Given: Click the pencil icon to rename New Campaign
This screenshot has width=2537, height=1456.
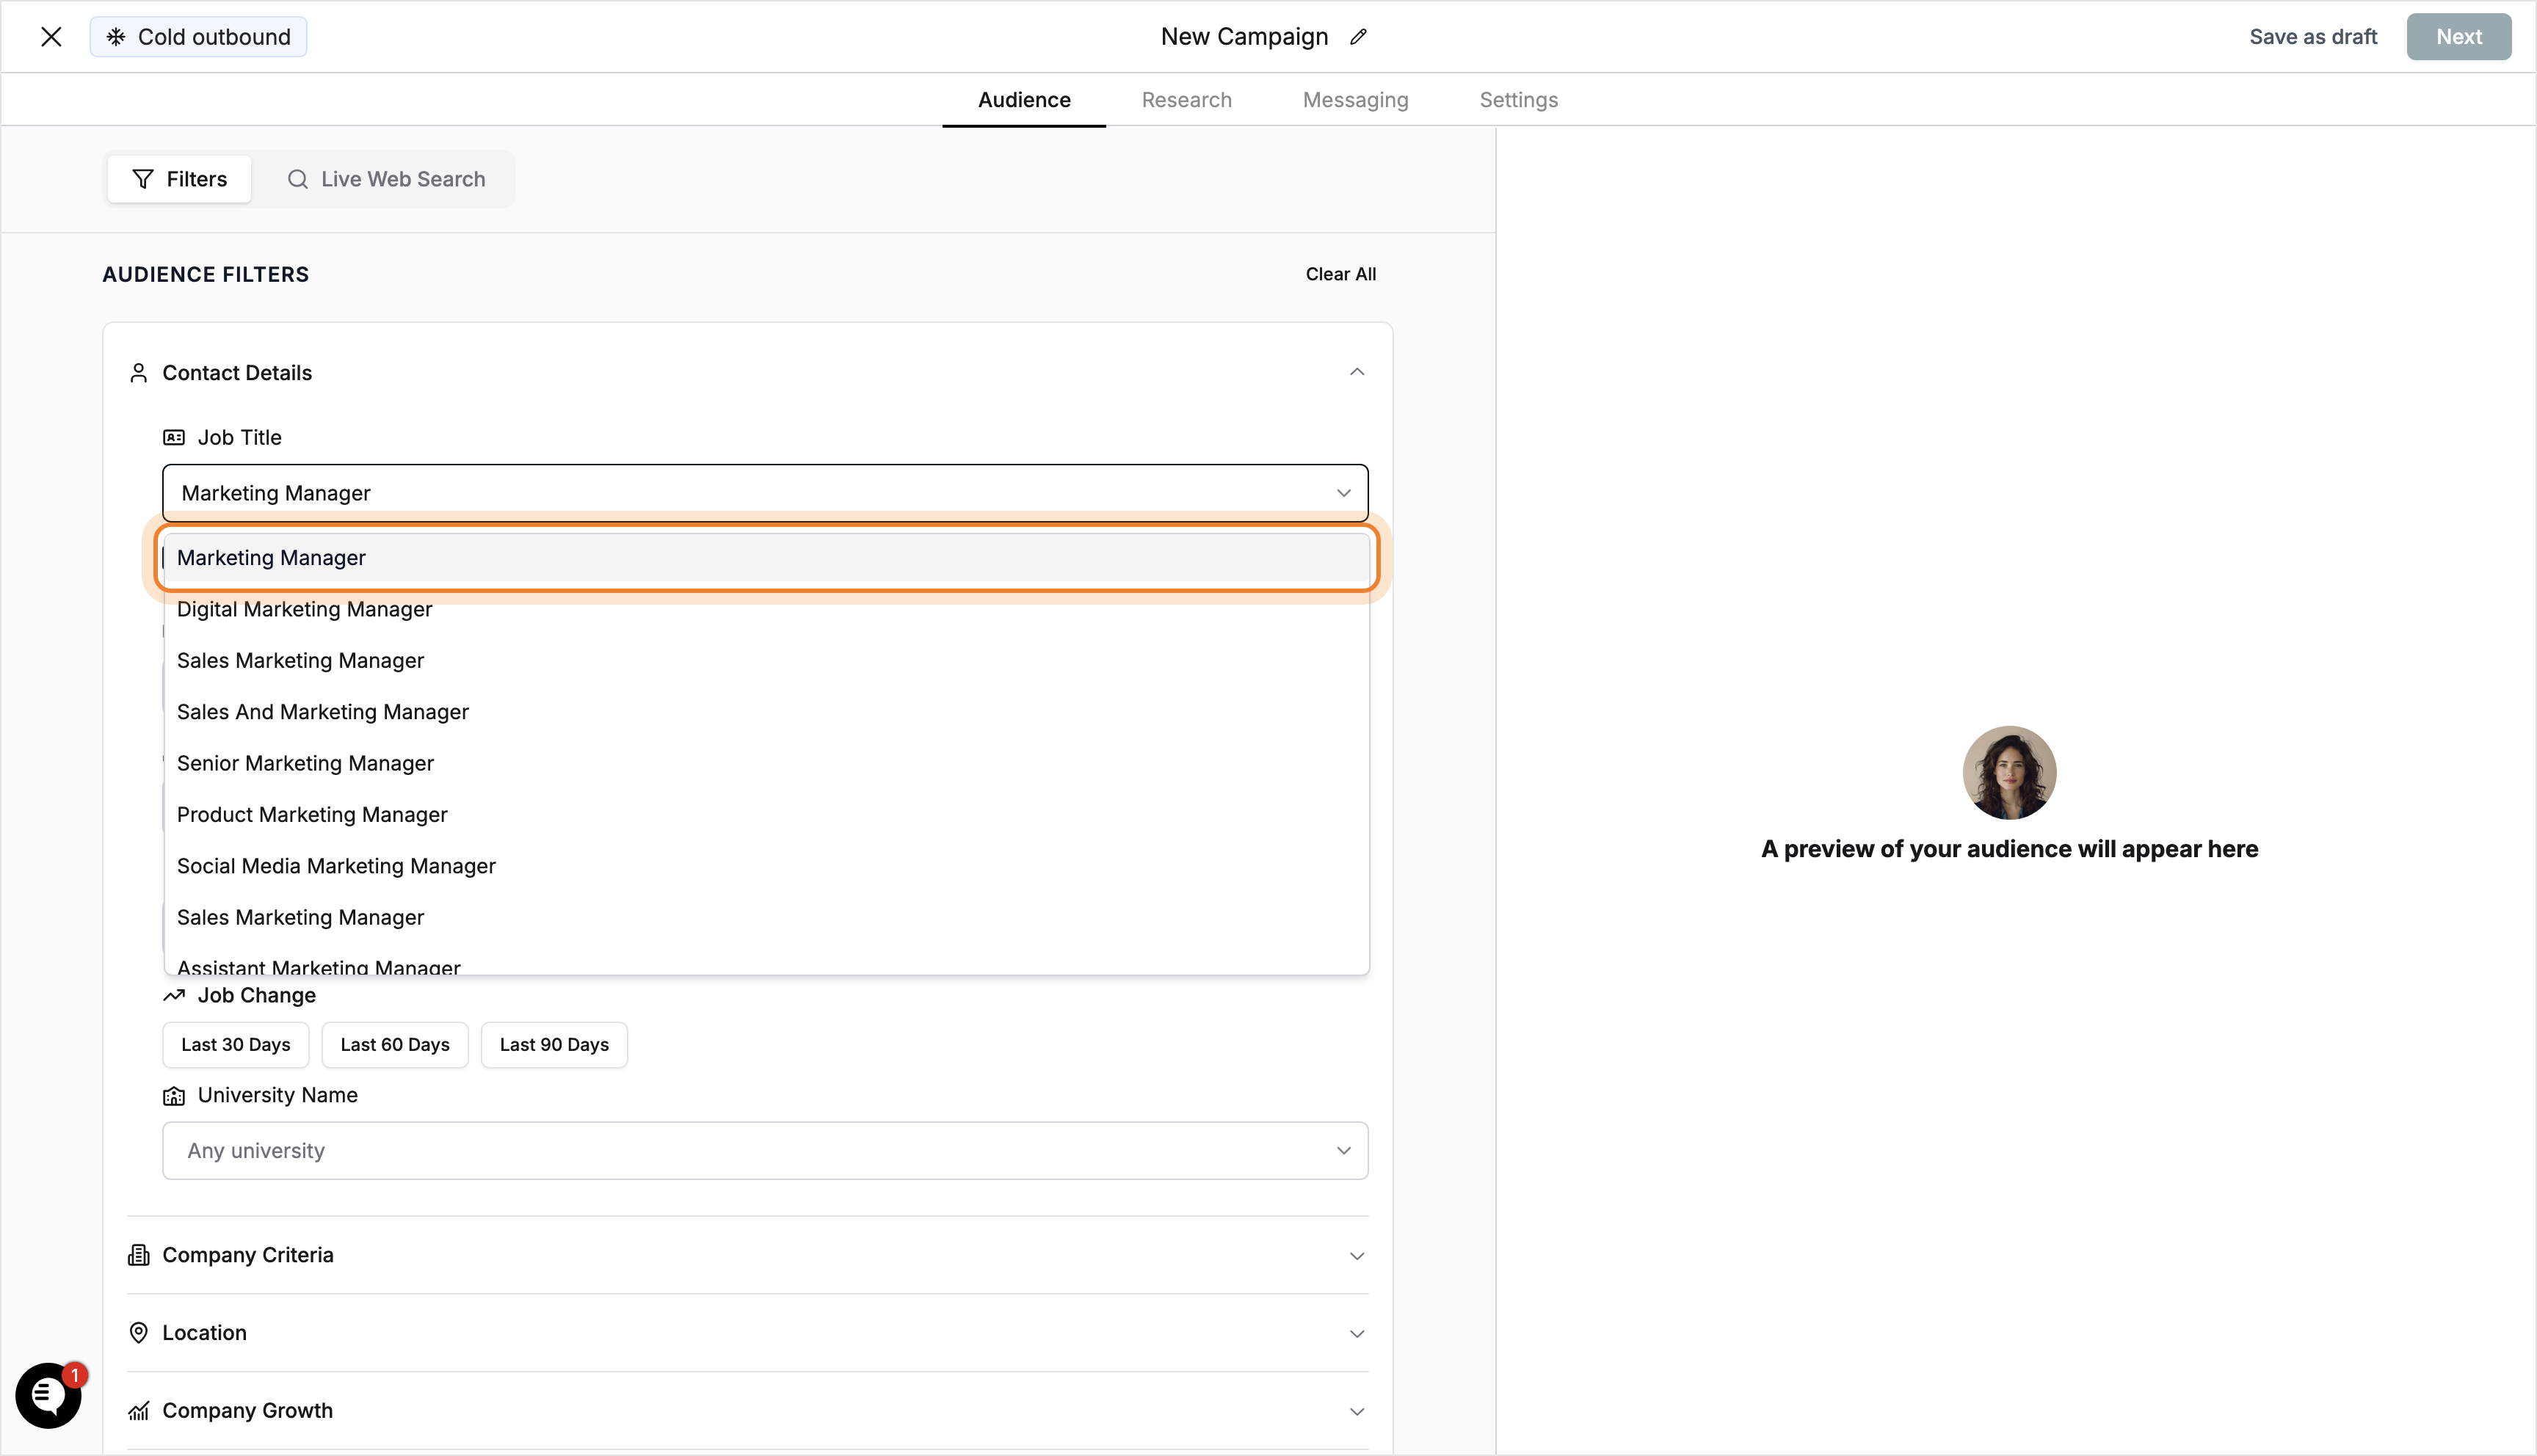Looking at the screenshot, I should coord(1358,36).
